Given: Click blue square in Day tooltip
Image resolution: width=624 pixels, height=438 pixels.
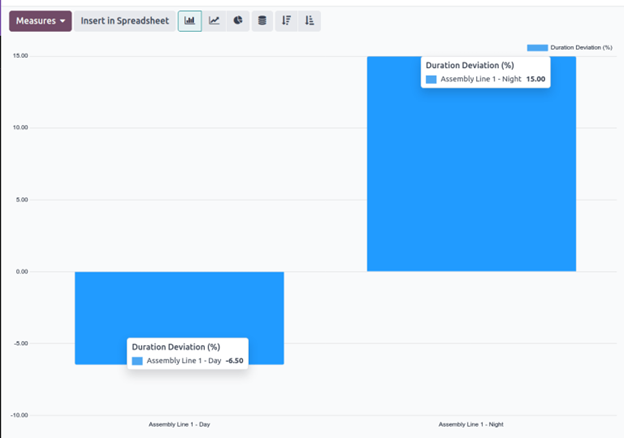Looking at the screenshot, I should coord(137,360).
